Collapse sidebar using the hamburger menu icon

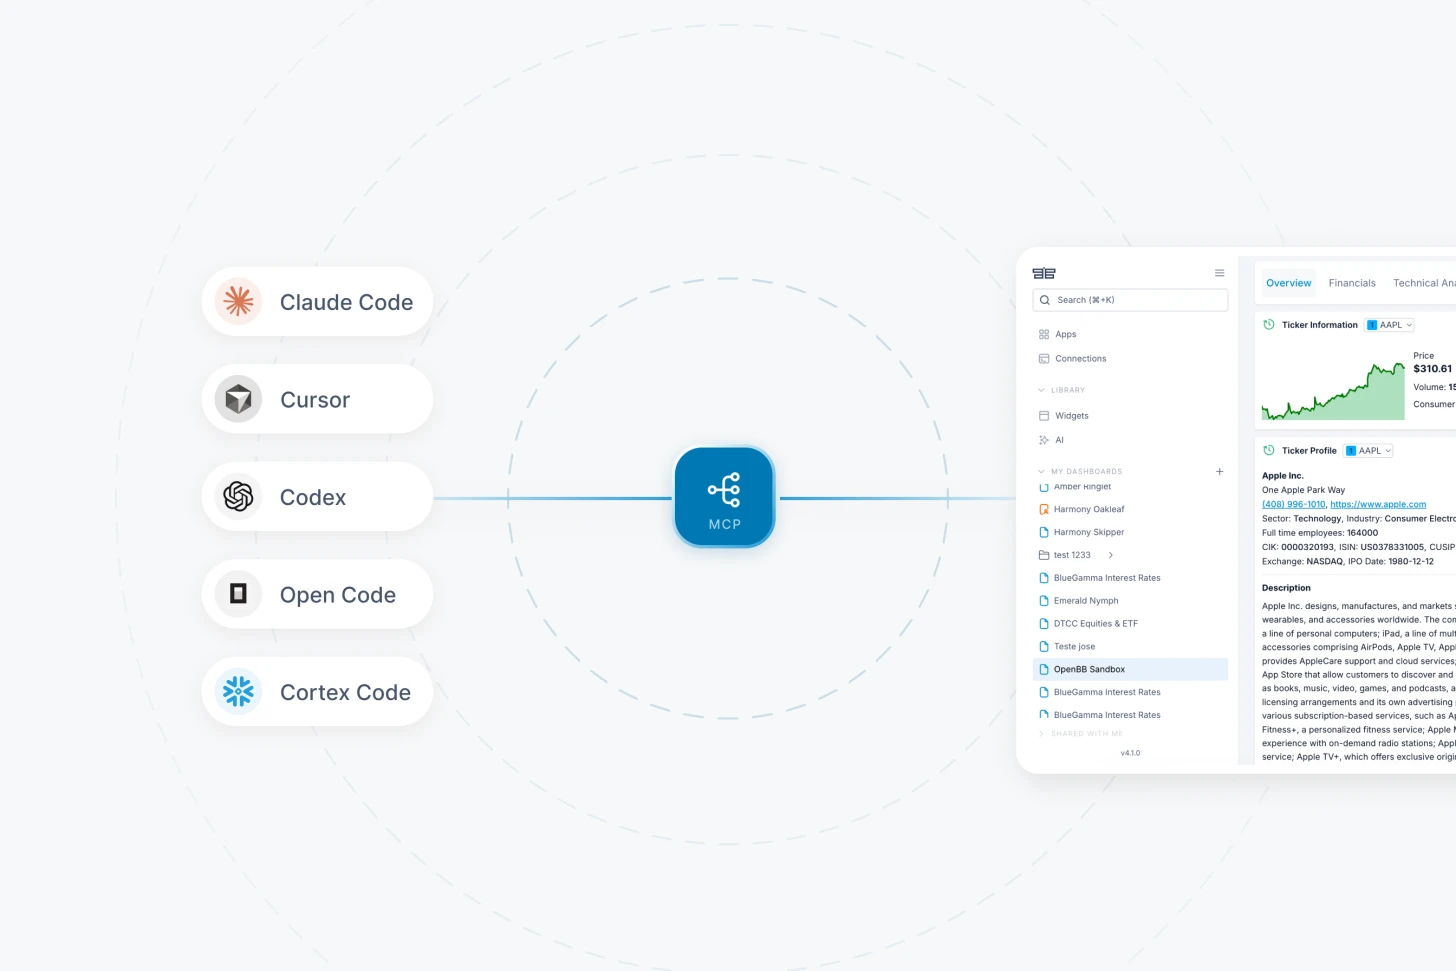pos(1219,273)
